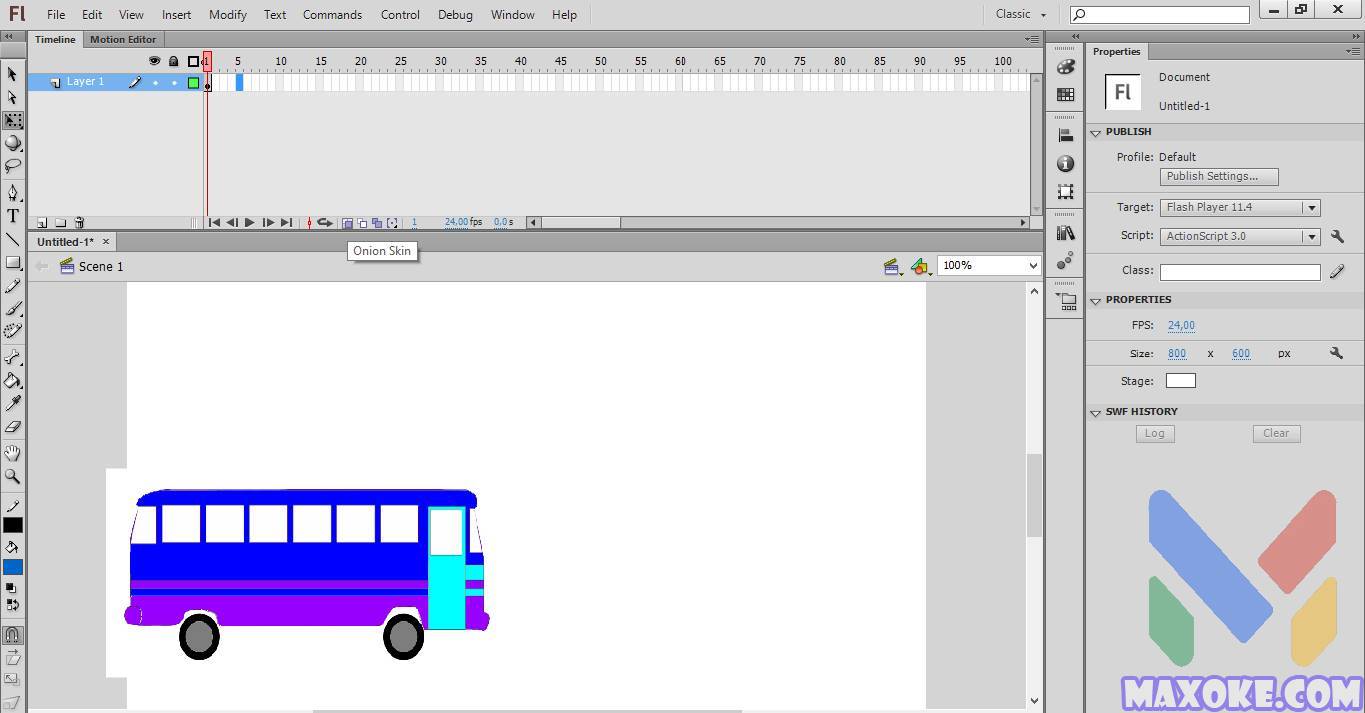This screenshot has height=713, width=1365.
Task: Open the Target dropdown showing Flash Player 11.4
Action: pos(1312,207)
